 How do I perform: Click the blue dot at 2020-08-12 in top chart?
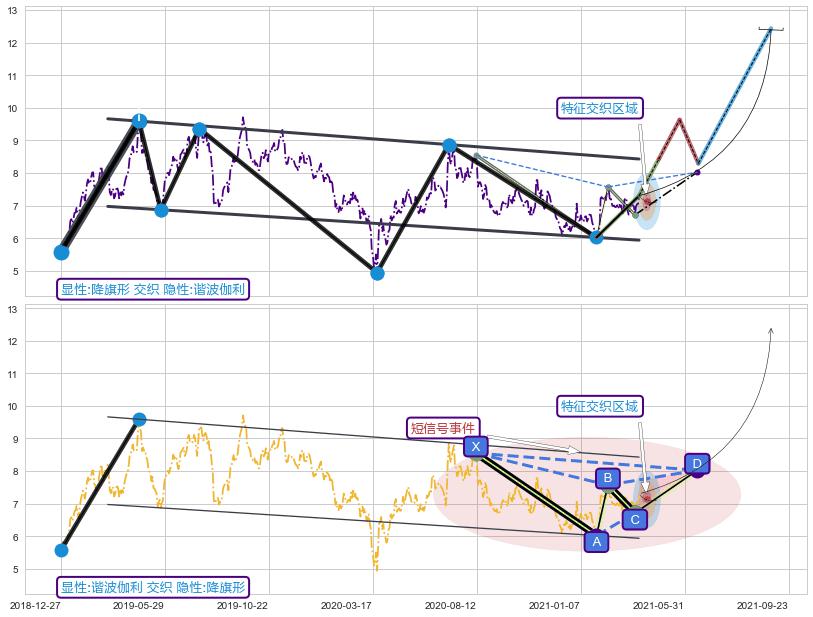tap(449, 145)
